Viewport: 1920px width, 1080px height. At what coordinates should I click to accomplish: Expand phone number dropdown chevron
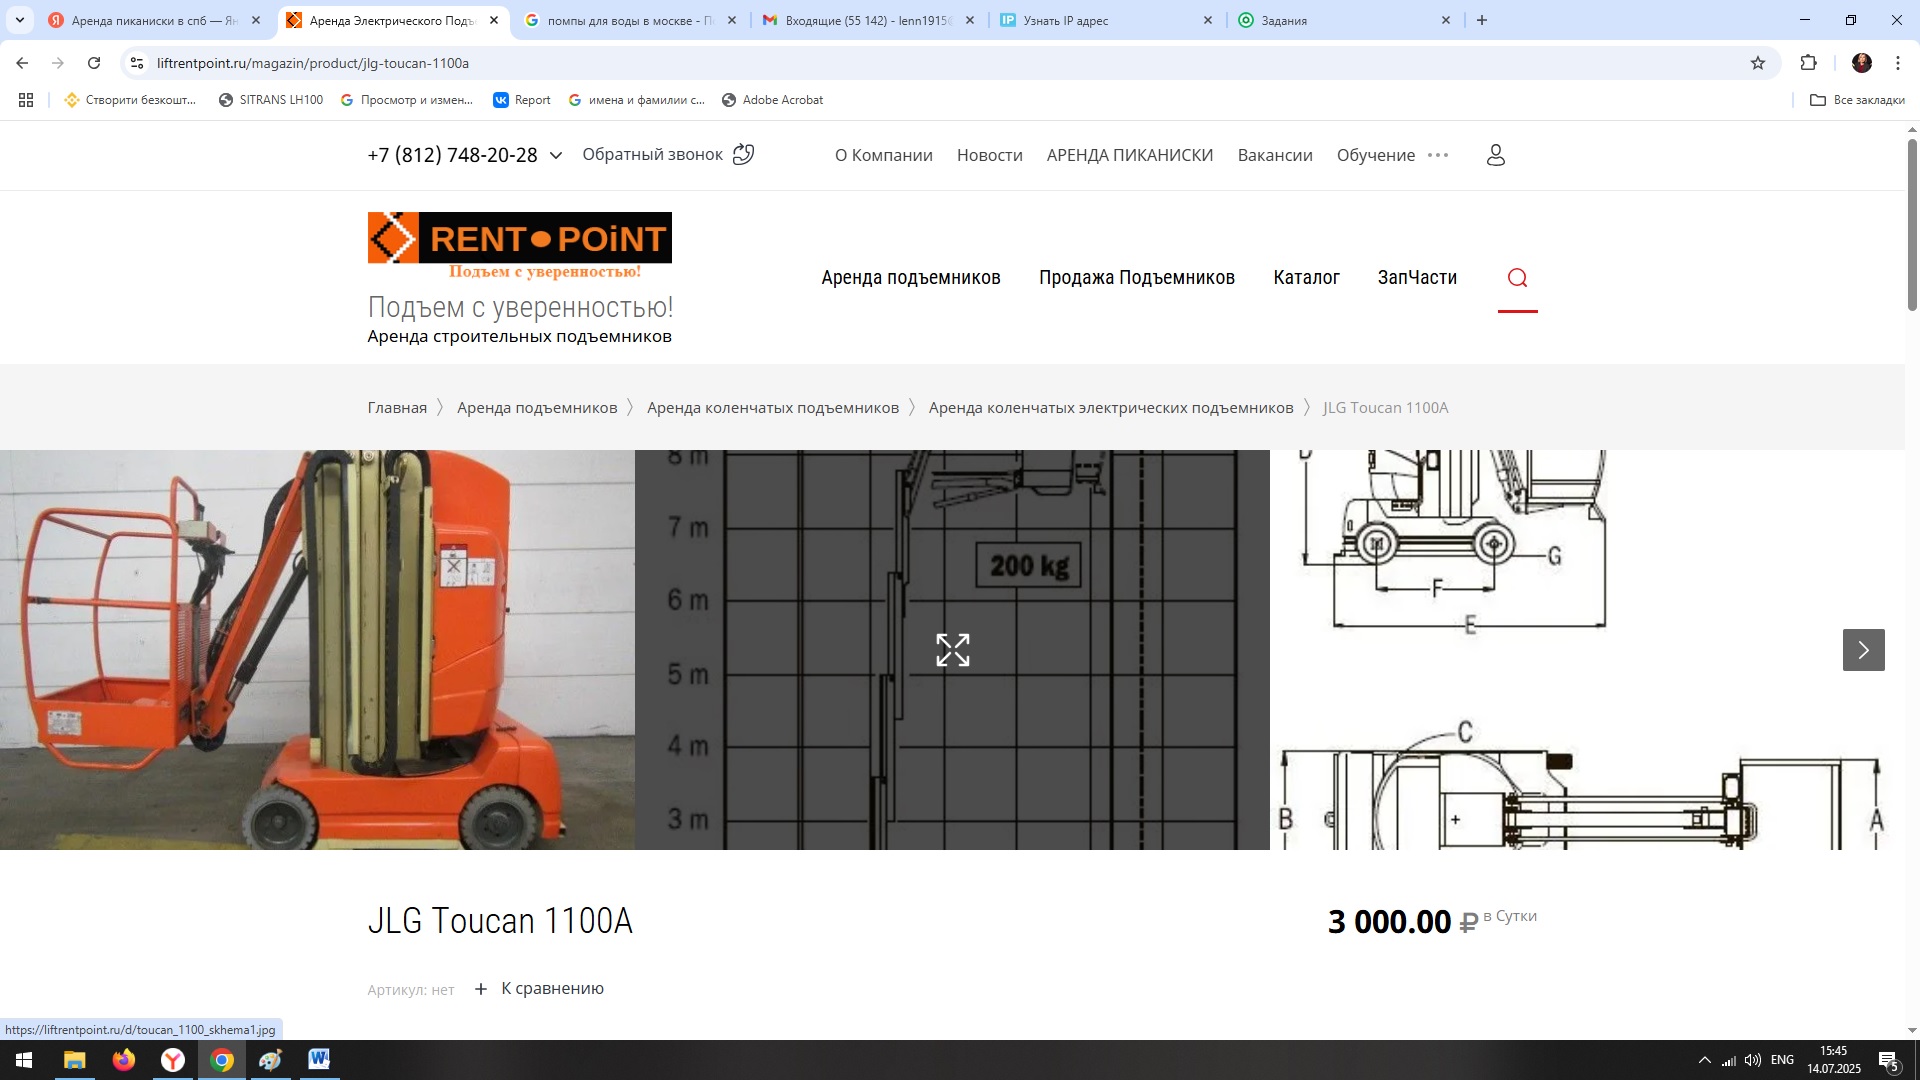coord(556,155)
